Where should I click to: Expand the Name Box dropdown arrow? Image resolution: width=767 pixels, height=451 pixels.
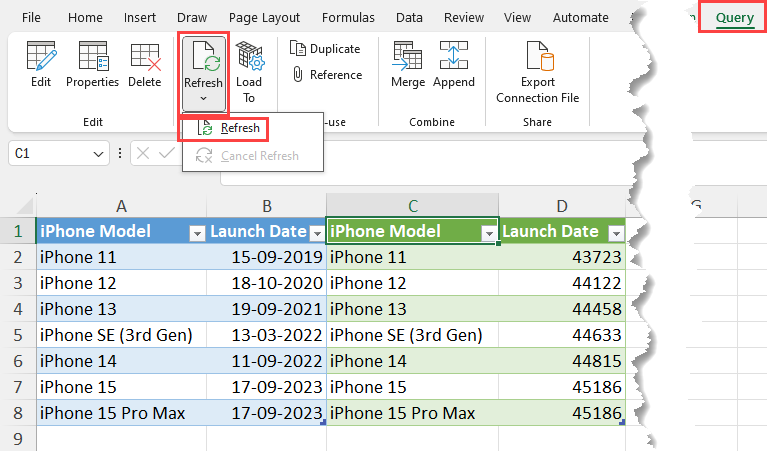(98, 154)
